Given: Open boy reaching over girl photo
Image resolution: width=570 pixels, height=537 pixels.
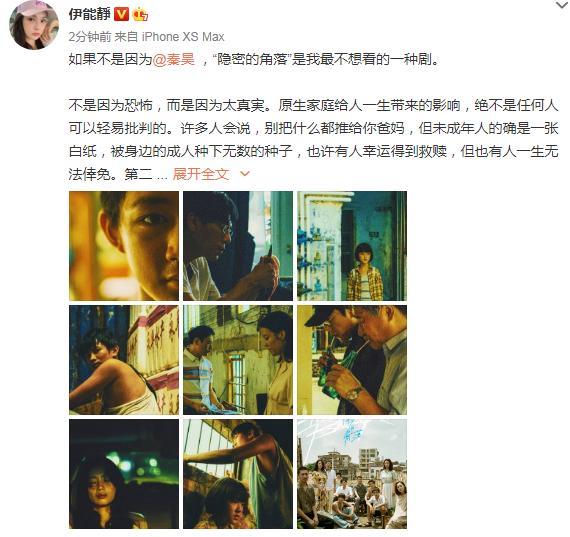Looking at the screenshot, I should click(238, 474).
